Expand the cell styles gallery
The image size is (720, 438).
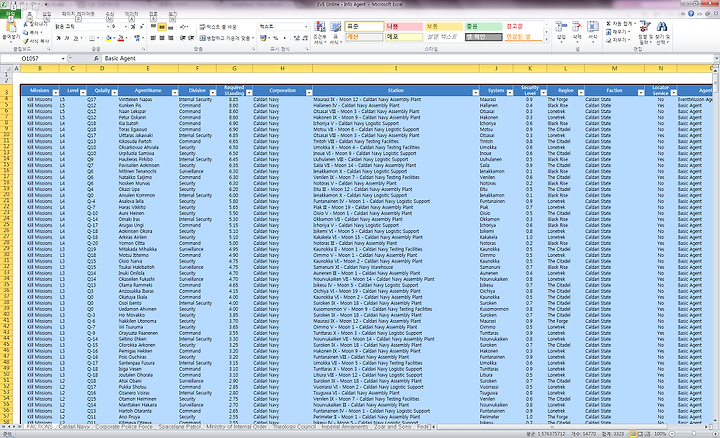pos(546,40)
